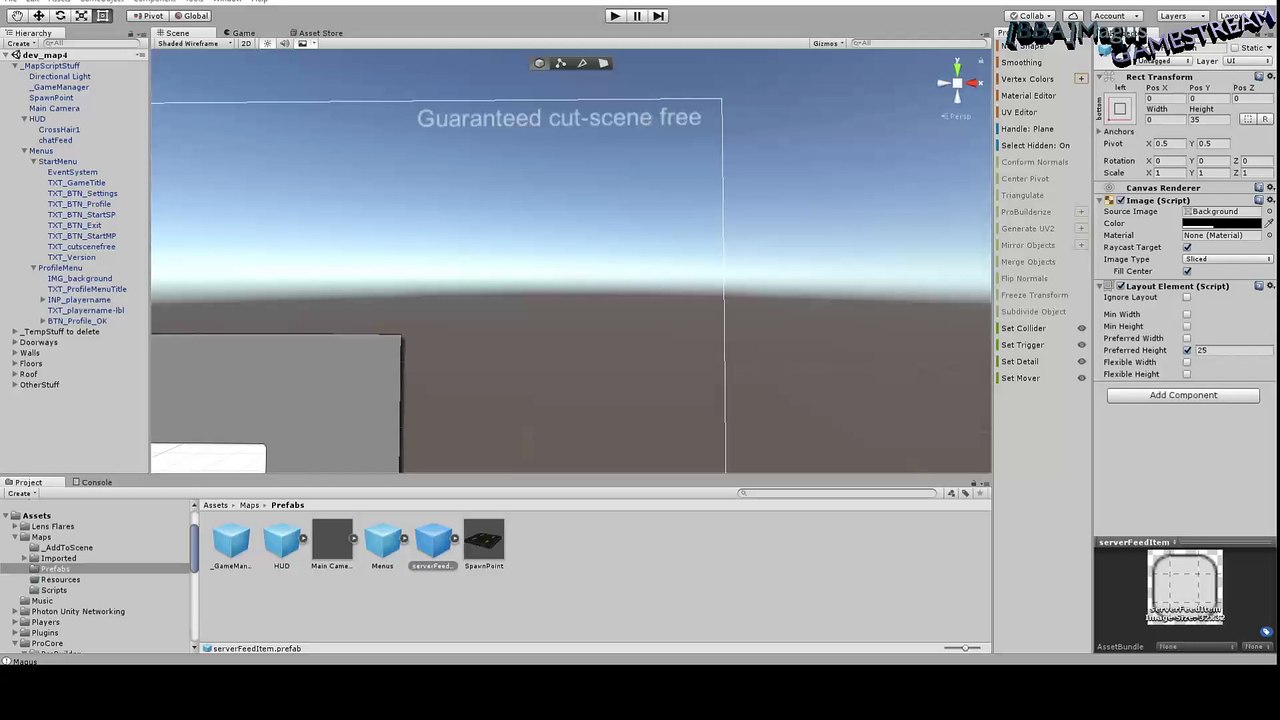Click ProBuilder Smoothing button
1280x720 pixels.
click(x=1021, y=63)
